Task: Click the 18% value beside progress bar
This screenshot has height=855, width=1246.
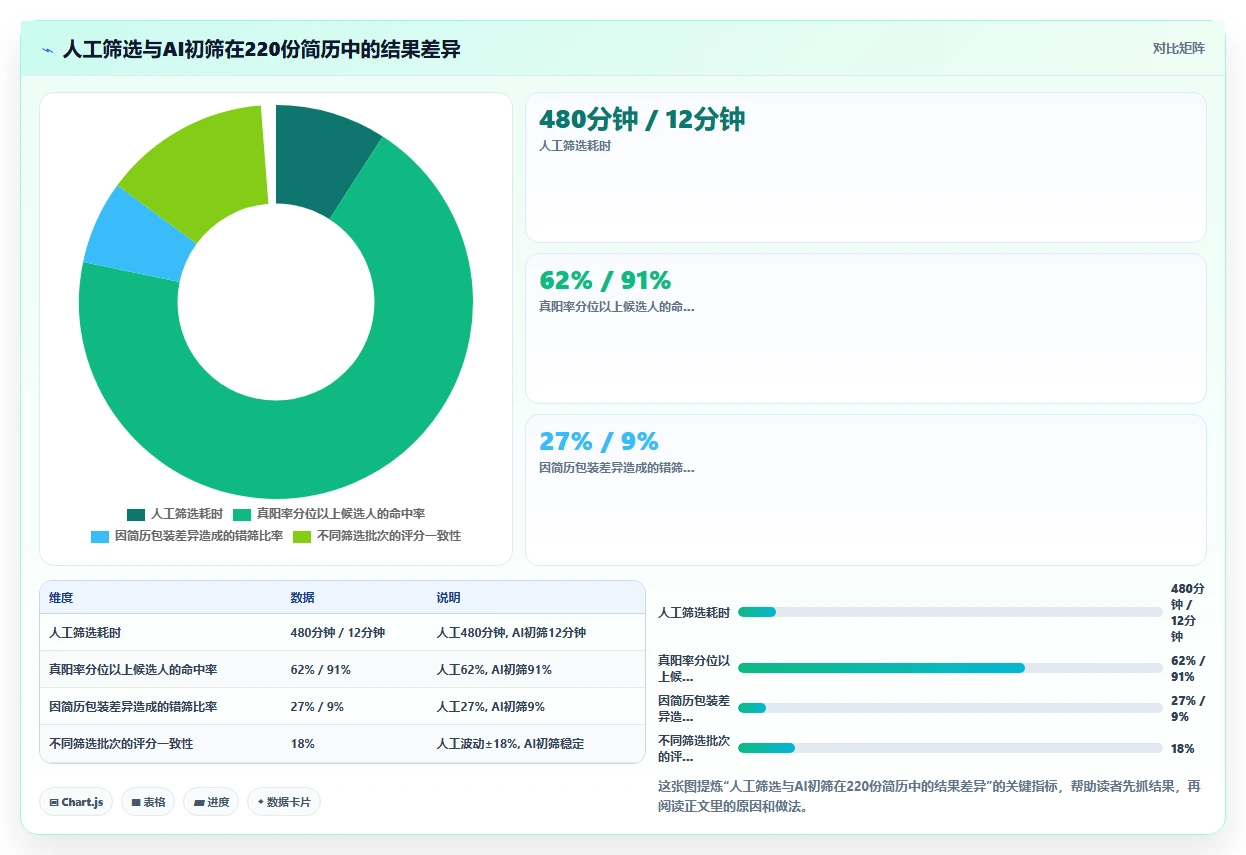Action: (x=1182, y=748)
